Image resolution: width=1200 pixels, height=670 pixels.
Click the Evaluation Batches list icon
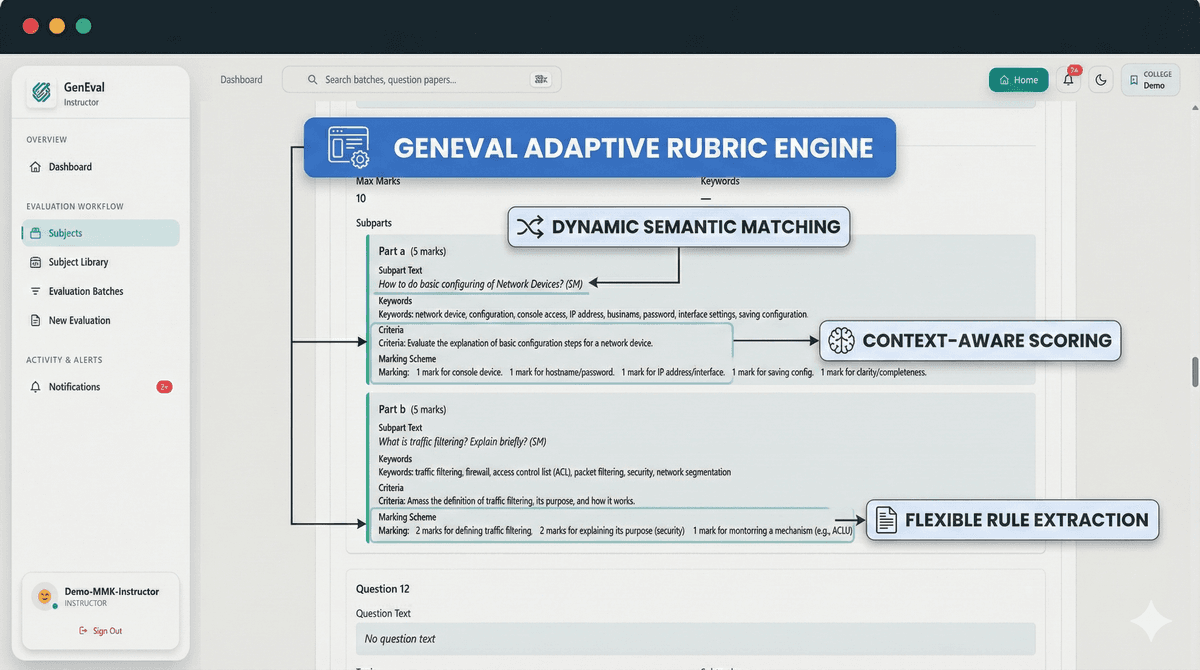coord(36,291)
